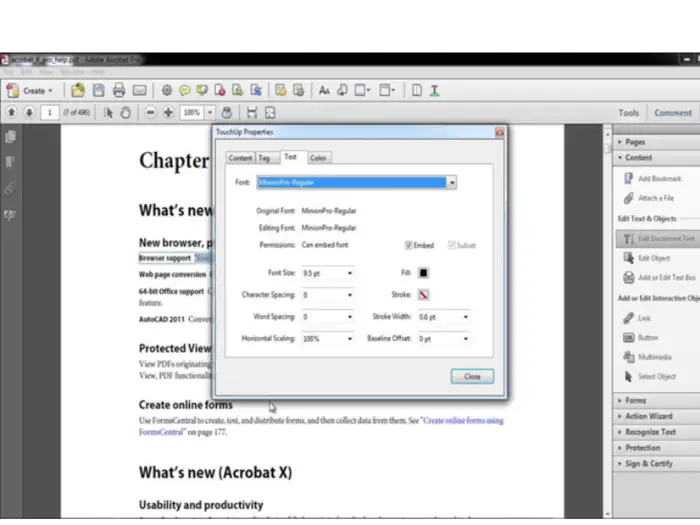Click the Add Bookmark icon
700x525 pixels.
coord(628,179)
